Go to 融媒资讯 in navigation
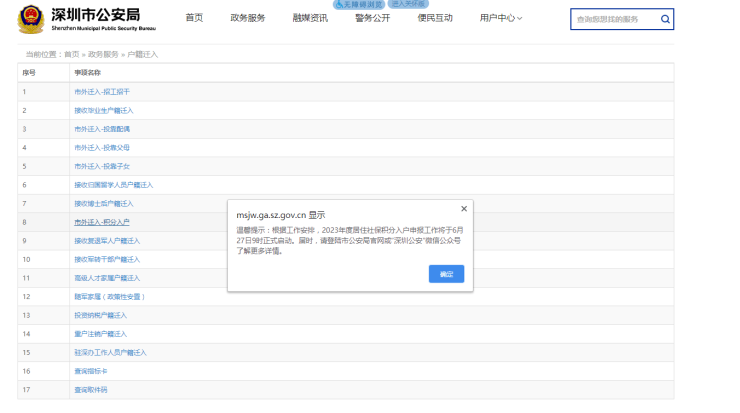Viewport: 740px width, 413px height. (309, 19)
